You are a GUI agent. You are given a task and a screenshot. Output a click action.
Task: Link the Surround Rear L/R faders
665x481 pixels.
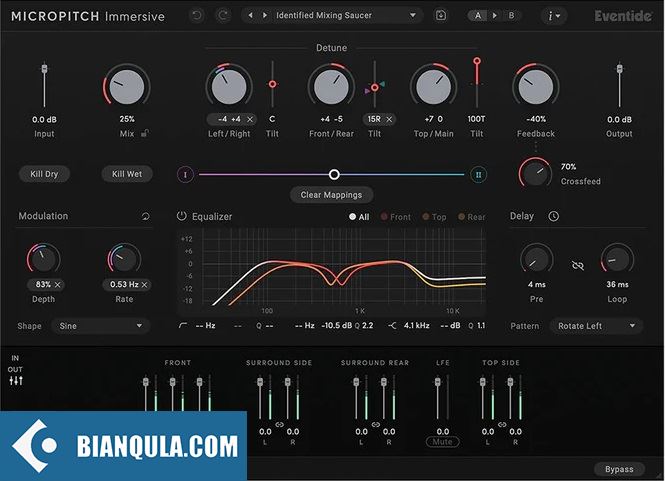point(375,425)
